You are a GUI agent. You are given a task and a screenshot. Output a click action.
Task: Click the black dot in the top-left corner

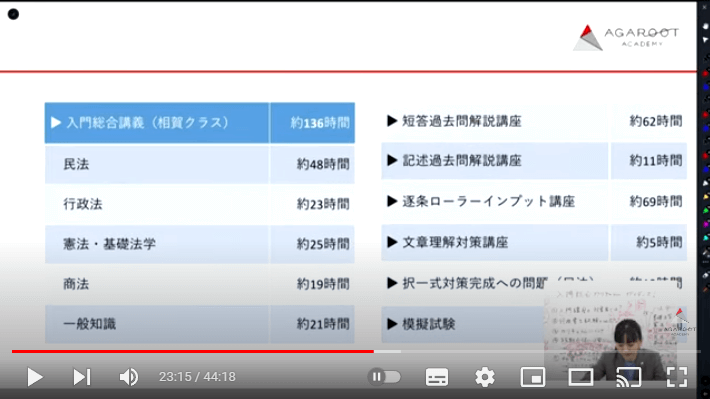pos(13,14)
